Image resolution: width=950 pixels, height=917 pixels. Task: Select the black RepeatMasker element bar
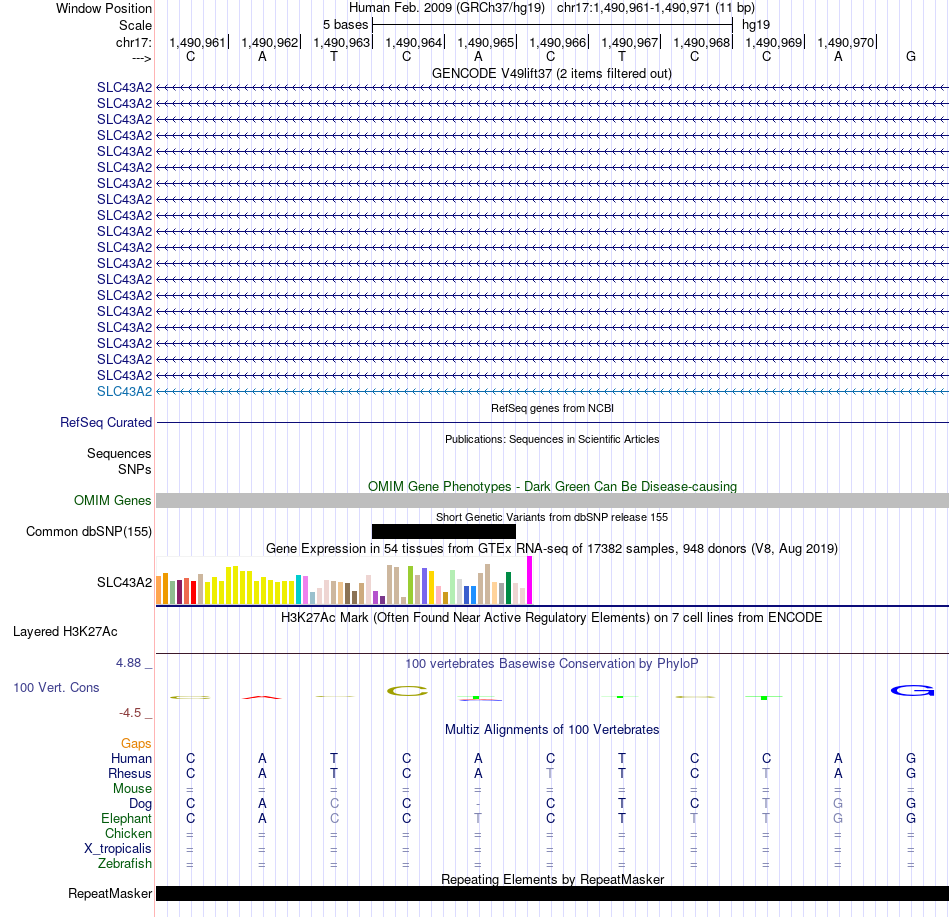(552, 893)
